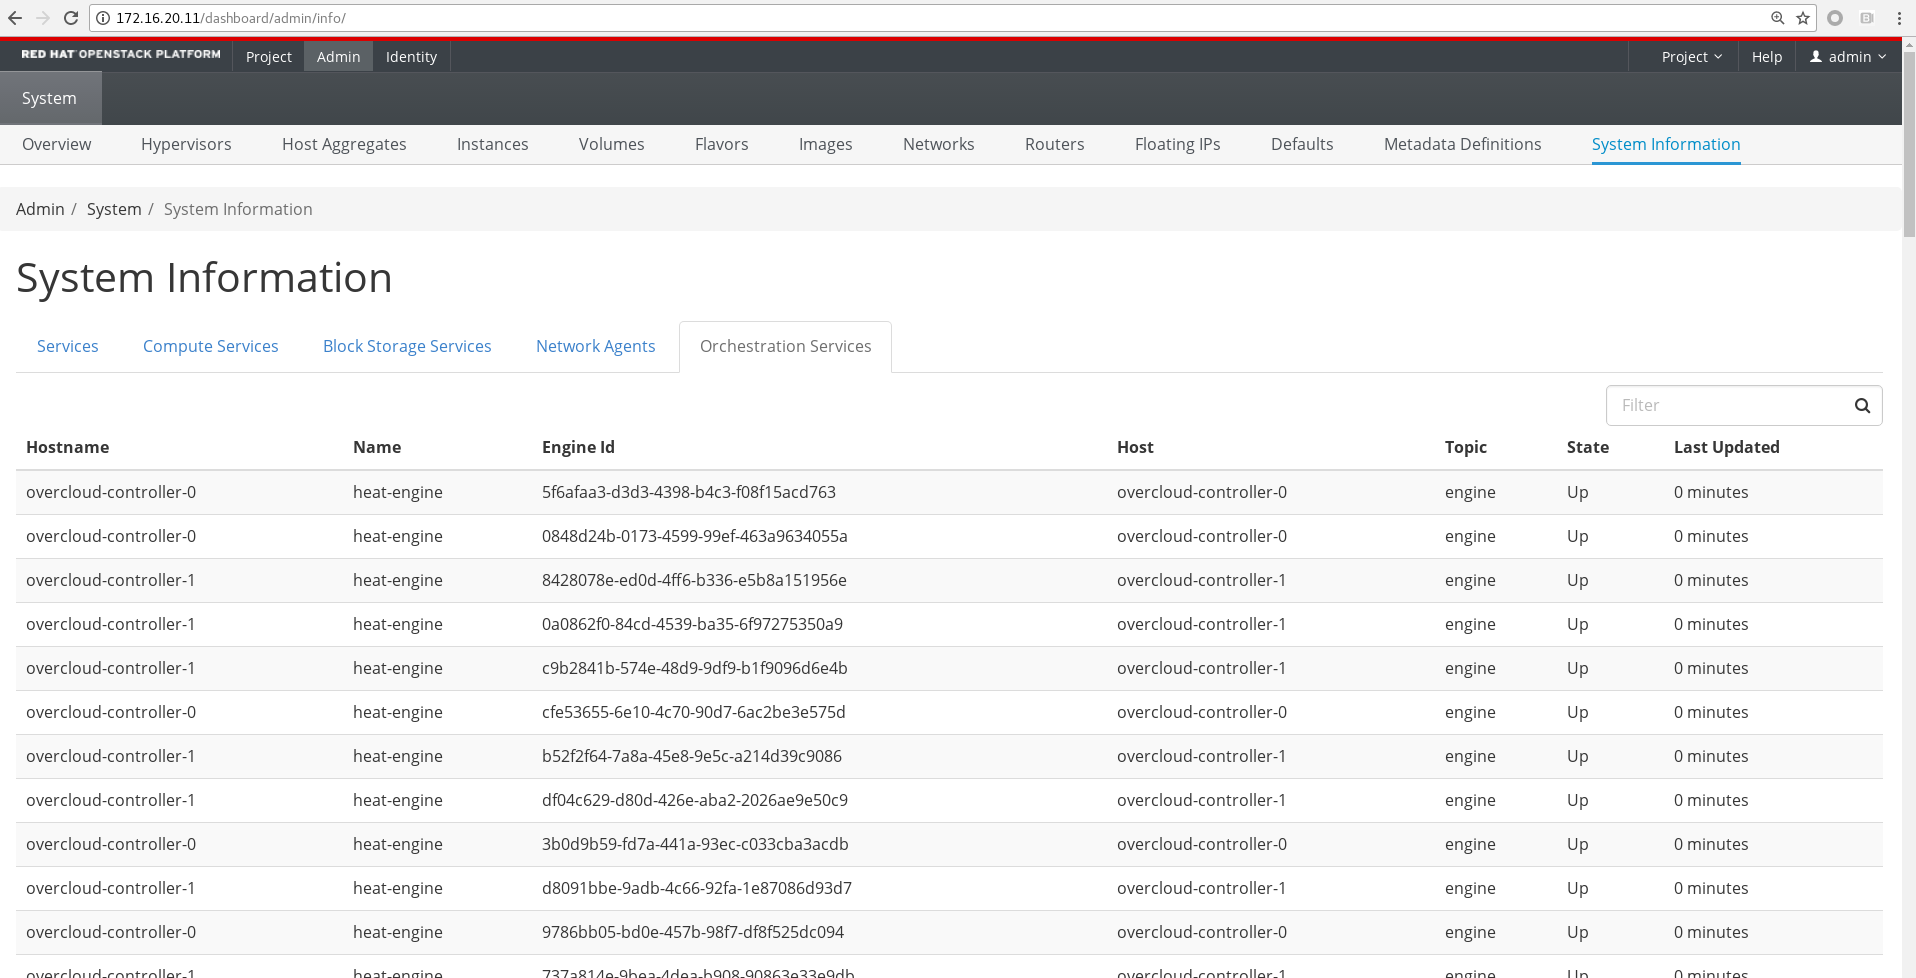The width and height of the screenshot is (1916, 978).
Task: Switch to the Project top menu
Action: [x=269, y=57]
